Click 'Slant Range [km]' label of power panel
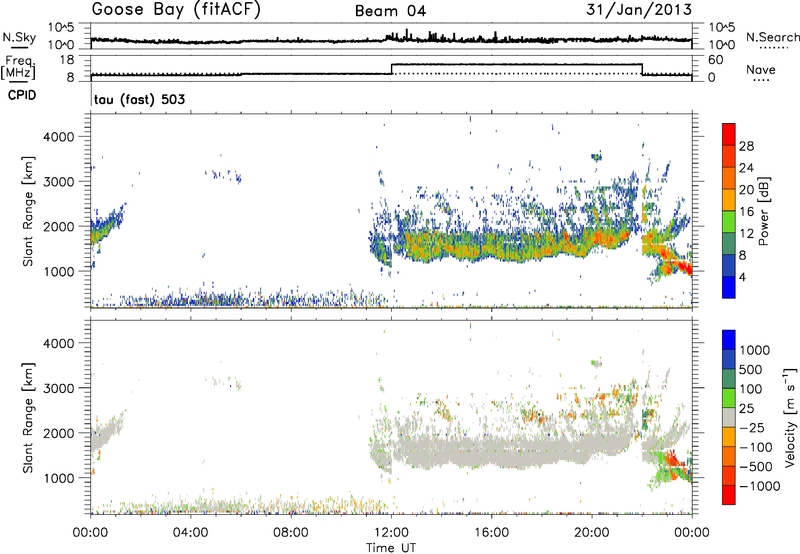Image resolution: width=800 pixels, height=554 pixels. click(28, 211)
